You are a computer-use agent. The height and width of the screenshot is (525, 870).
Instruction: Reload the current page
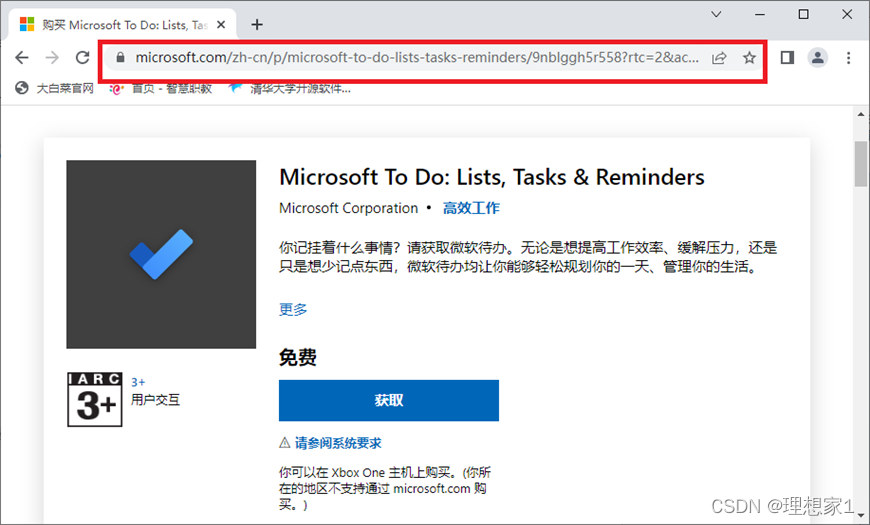(83, 57)
